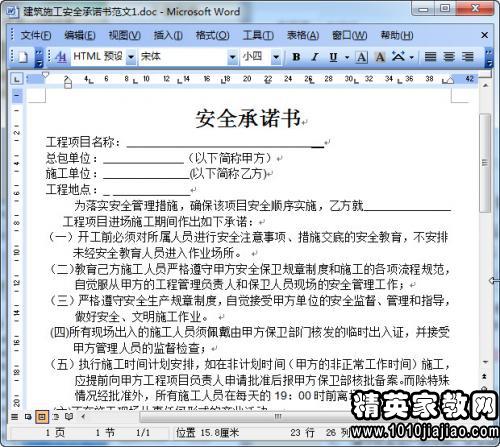Open the Styles and Formatting pane icon
Image resolution: width=500 pixels, height=447 pixels.
pos(61,57)
